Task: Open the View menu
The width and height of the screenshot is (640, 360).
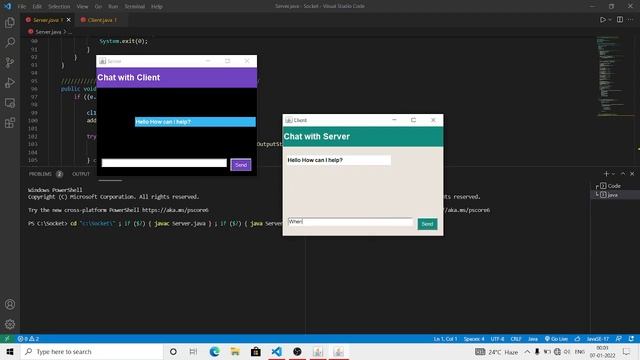Action: (82, 7)
